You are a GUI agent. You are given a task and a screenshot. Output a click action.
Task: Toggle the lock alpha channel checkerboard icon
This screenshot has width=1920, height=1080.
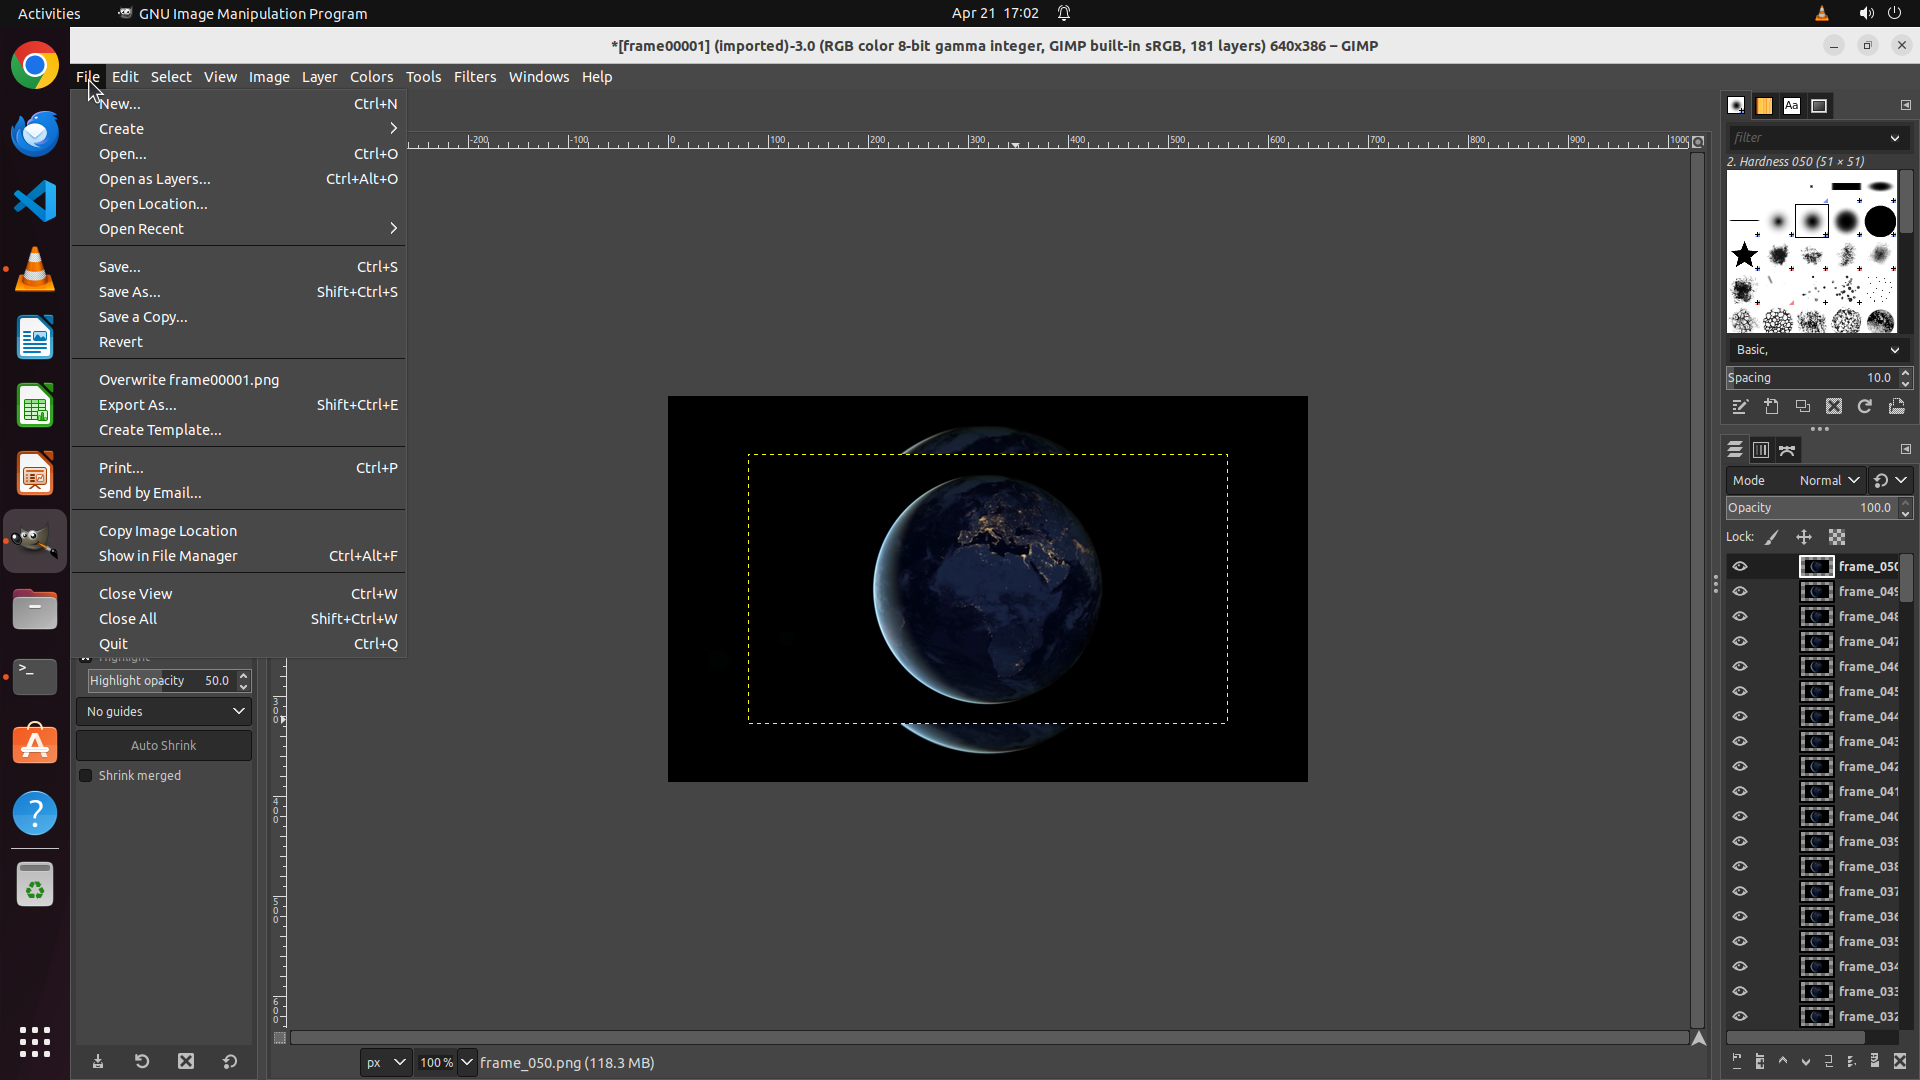(1837, 538)
